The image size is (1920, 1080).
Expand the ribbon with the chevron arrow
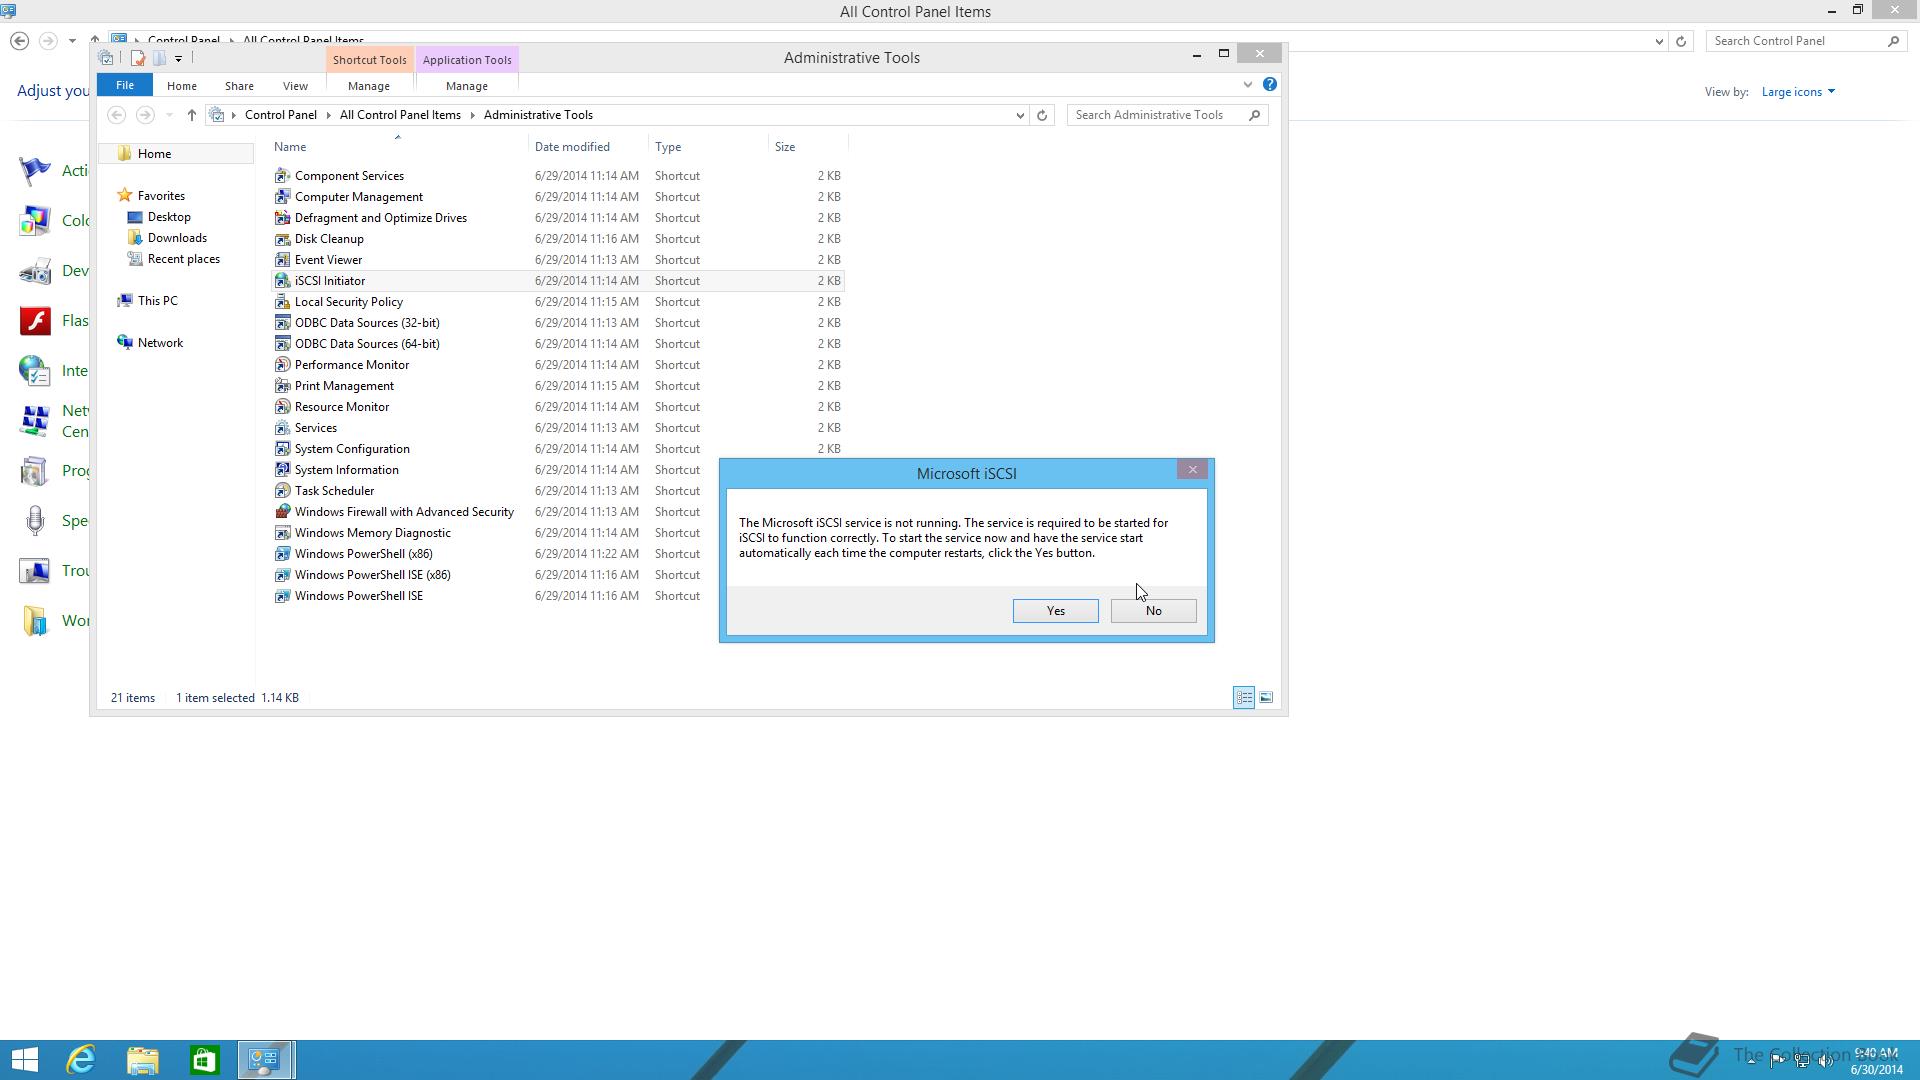(1247, 85)
